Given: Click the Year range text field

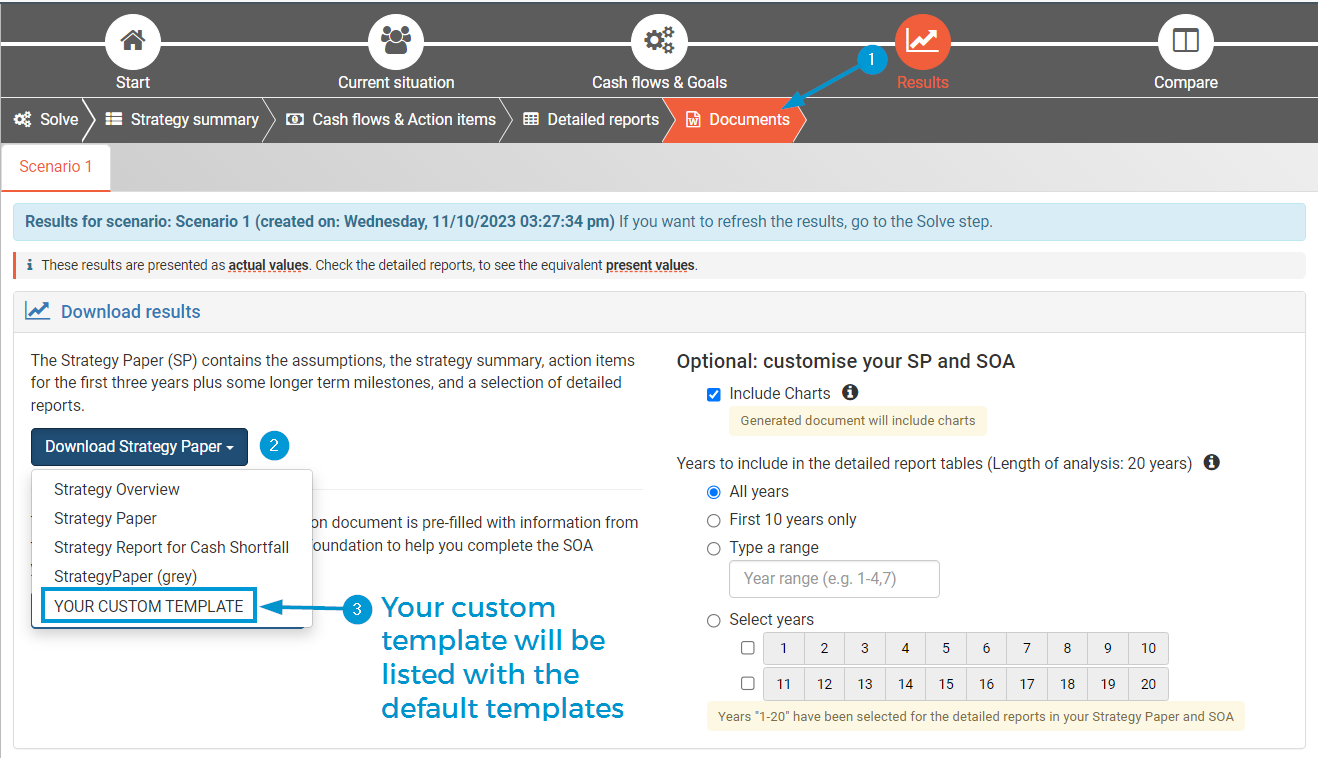Looking at the screenshot, I should point(834,579).
